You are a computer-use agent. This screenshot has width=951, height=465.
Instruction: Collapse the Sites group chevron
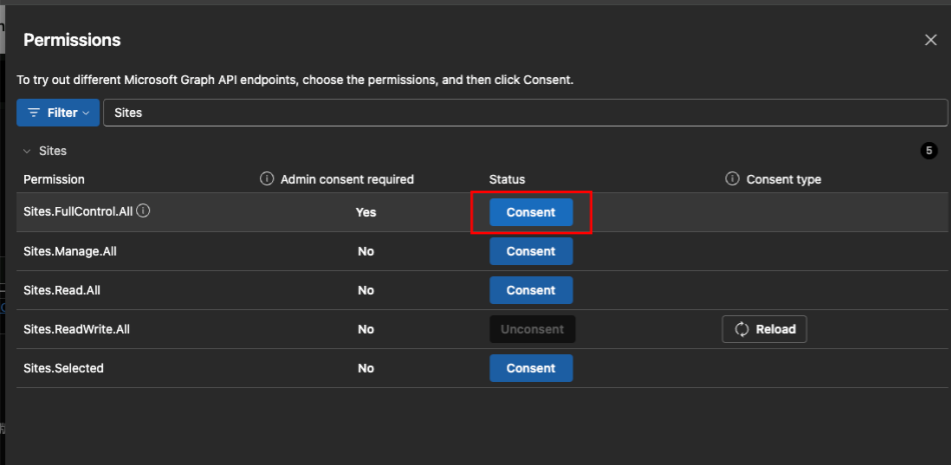pyautogui.click(x=27, y=151)
